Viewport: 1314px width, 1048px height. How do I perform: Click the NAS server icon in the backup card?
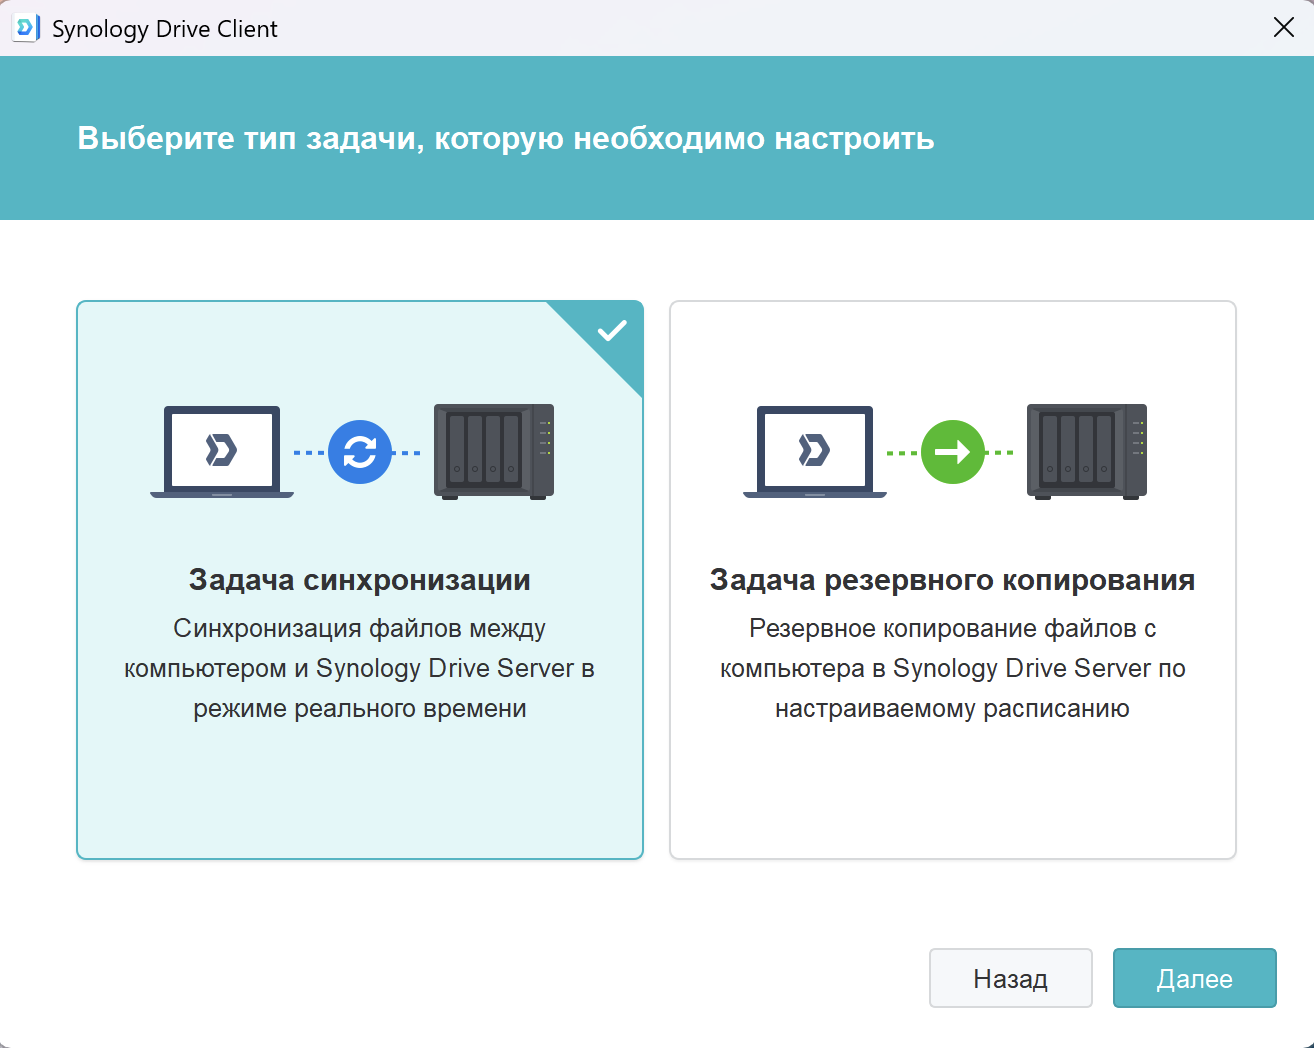point(1087,451)
